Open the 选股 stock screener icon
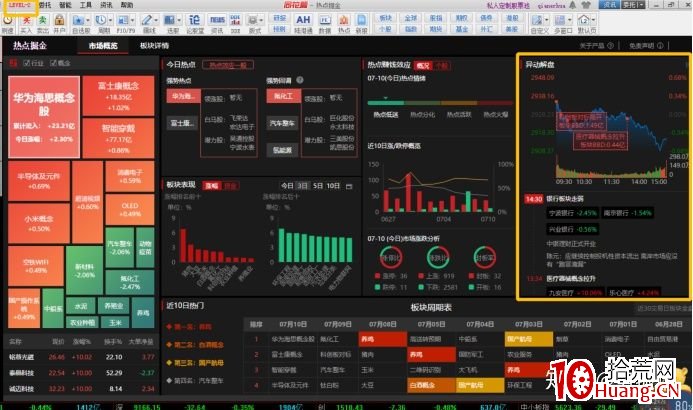 point(170,20)
